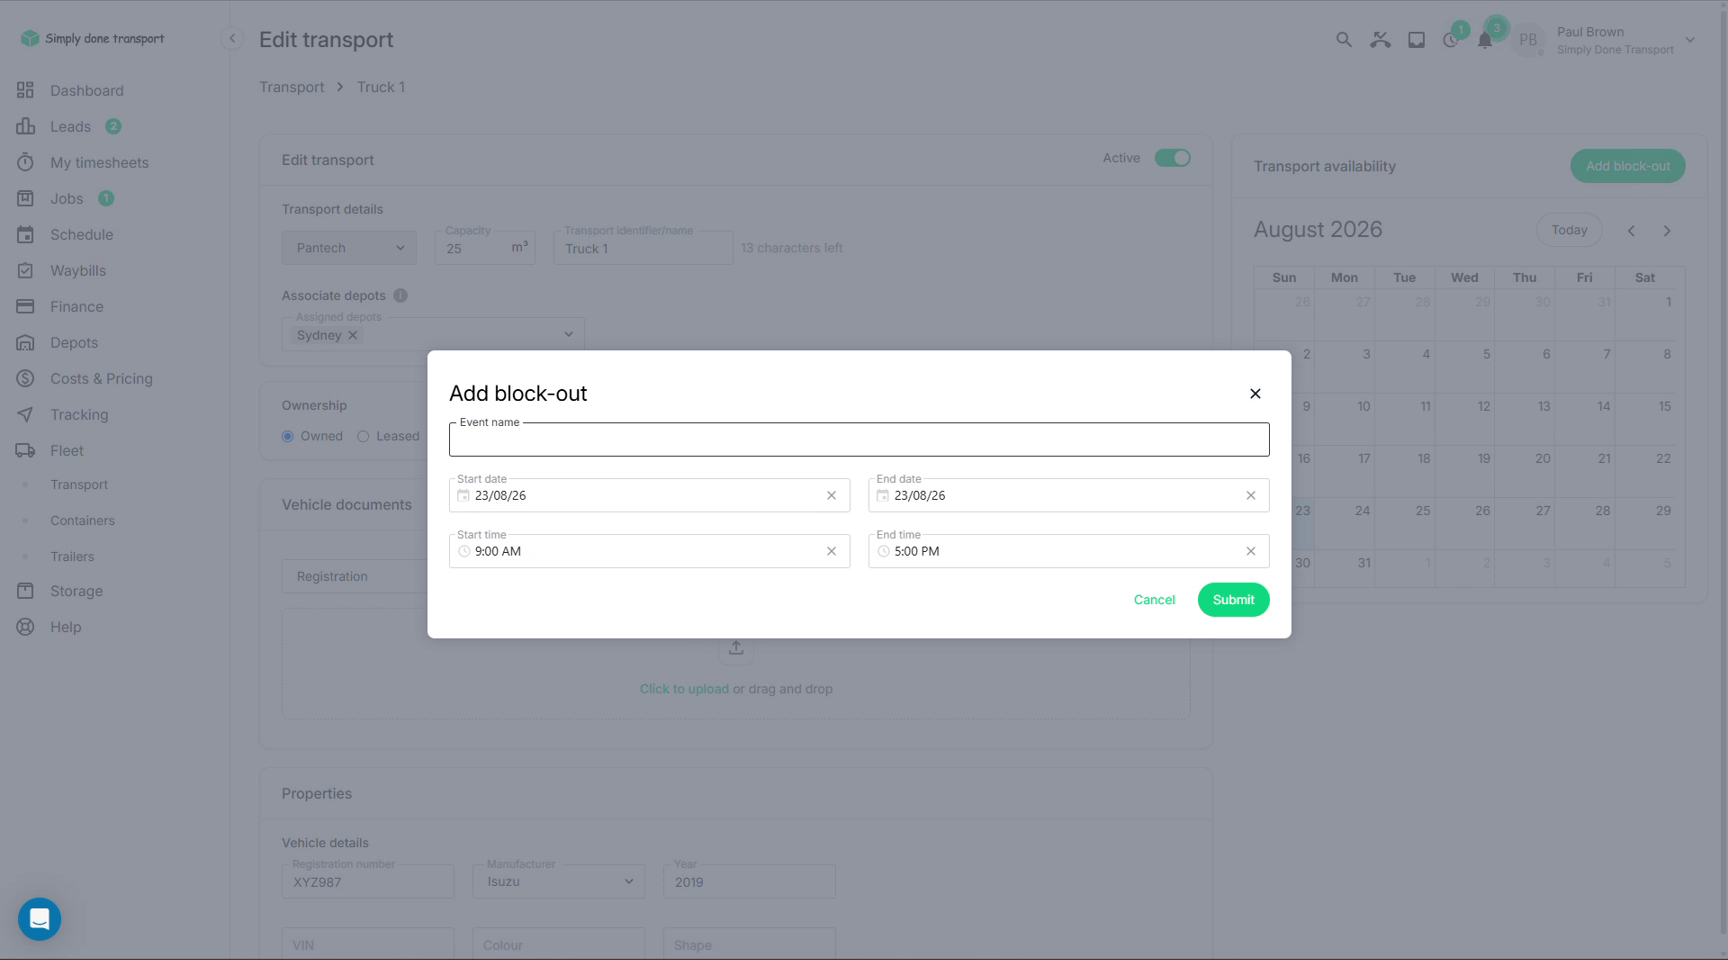Click the Click to upload link
Image resolution: width=1728 pixels, height=960 pixels.
pos(684,689)
